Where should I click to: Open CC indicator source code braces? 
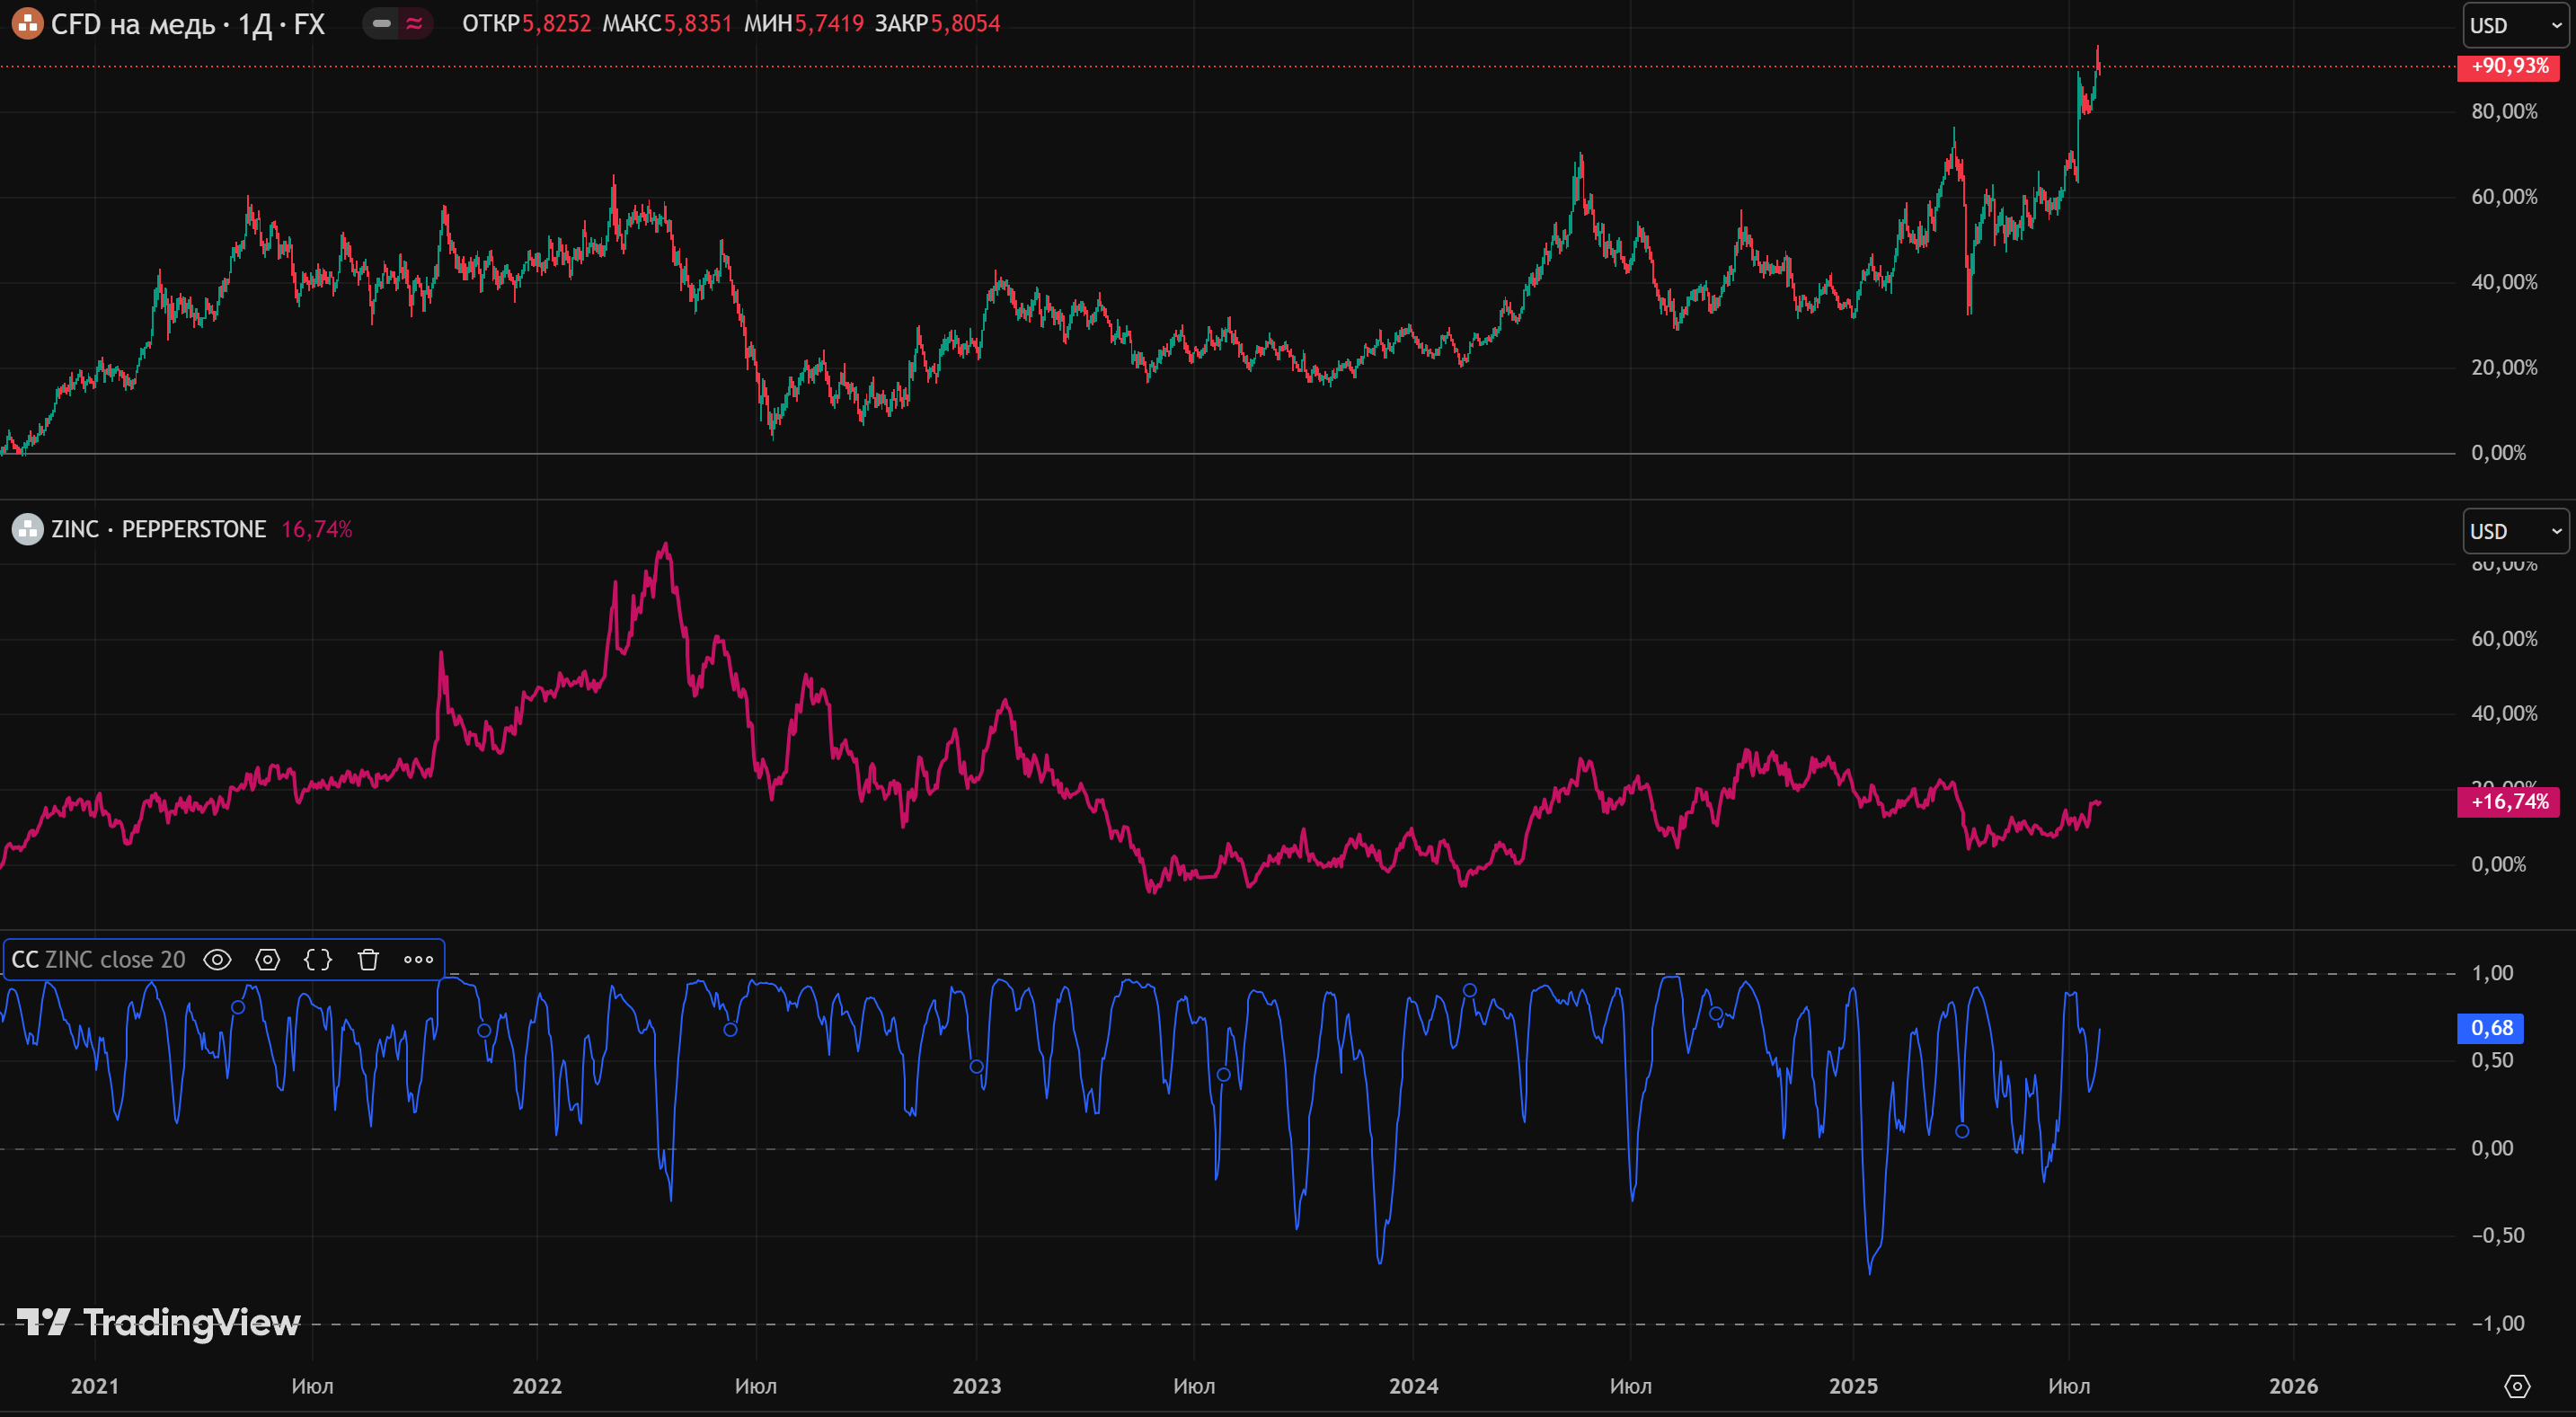(318, 960)
